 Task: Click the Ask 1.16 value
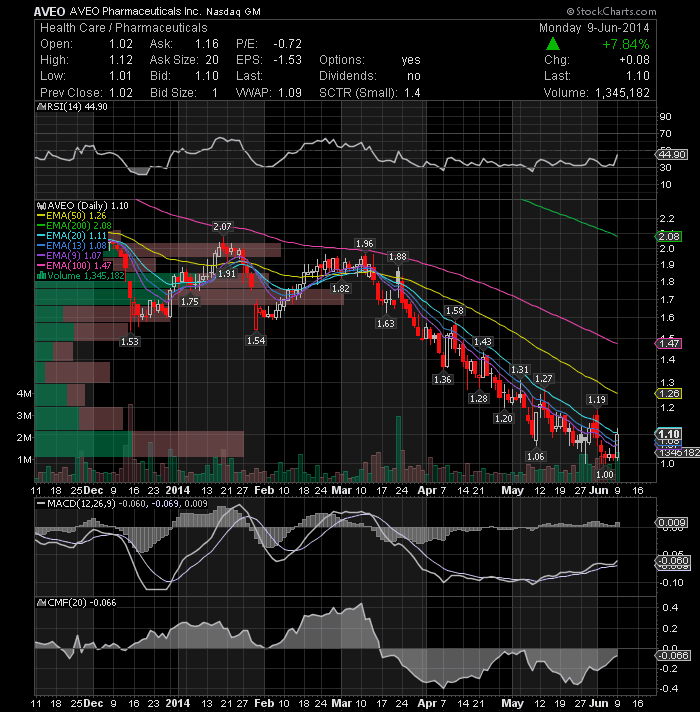point(207,44)
